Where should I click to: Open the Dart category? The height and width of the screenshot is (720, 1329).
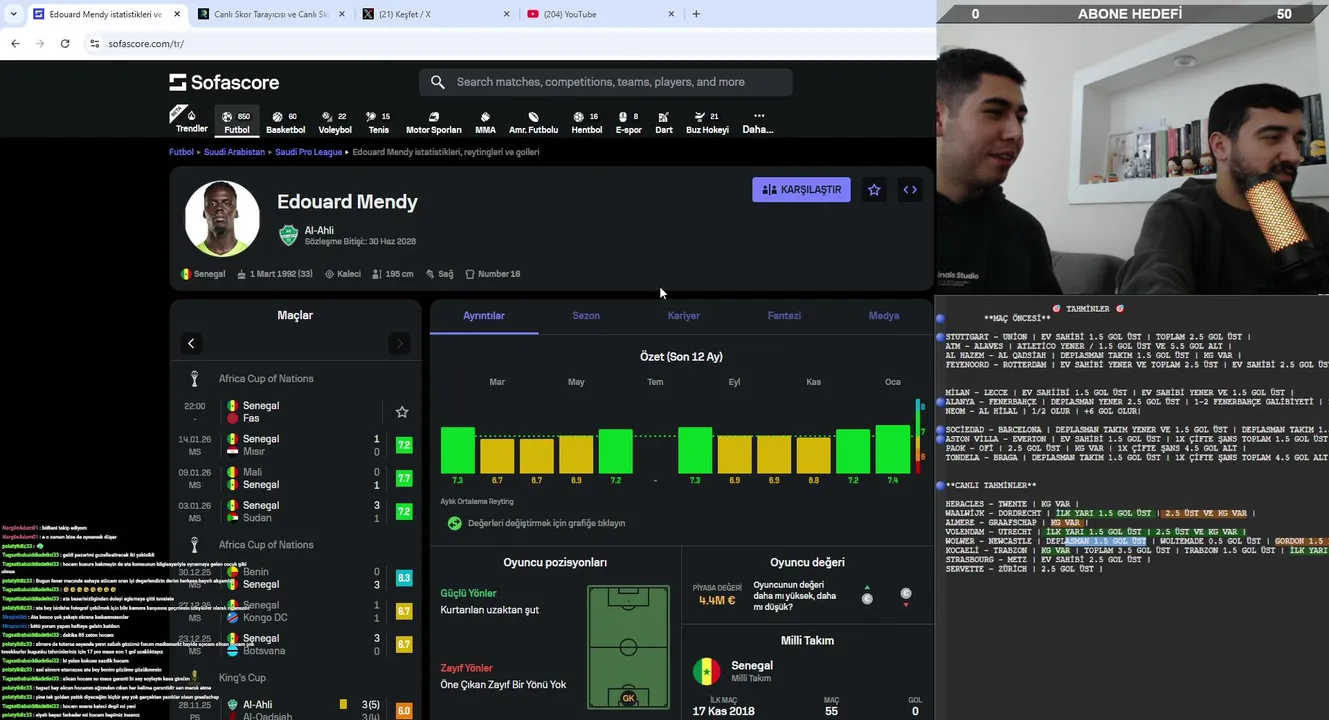[664, 122]
